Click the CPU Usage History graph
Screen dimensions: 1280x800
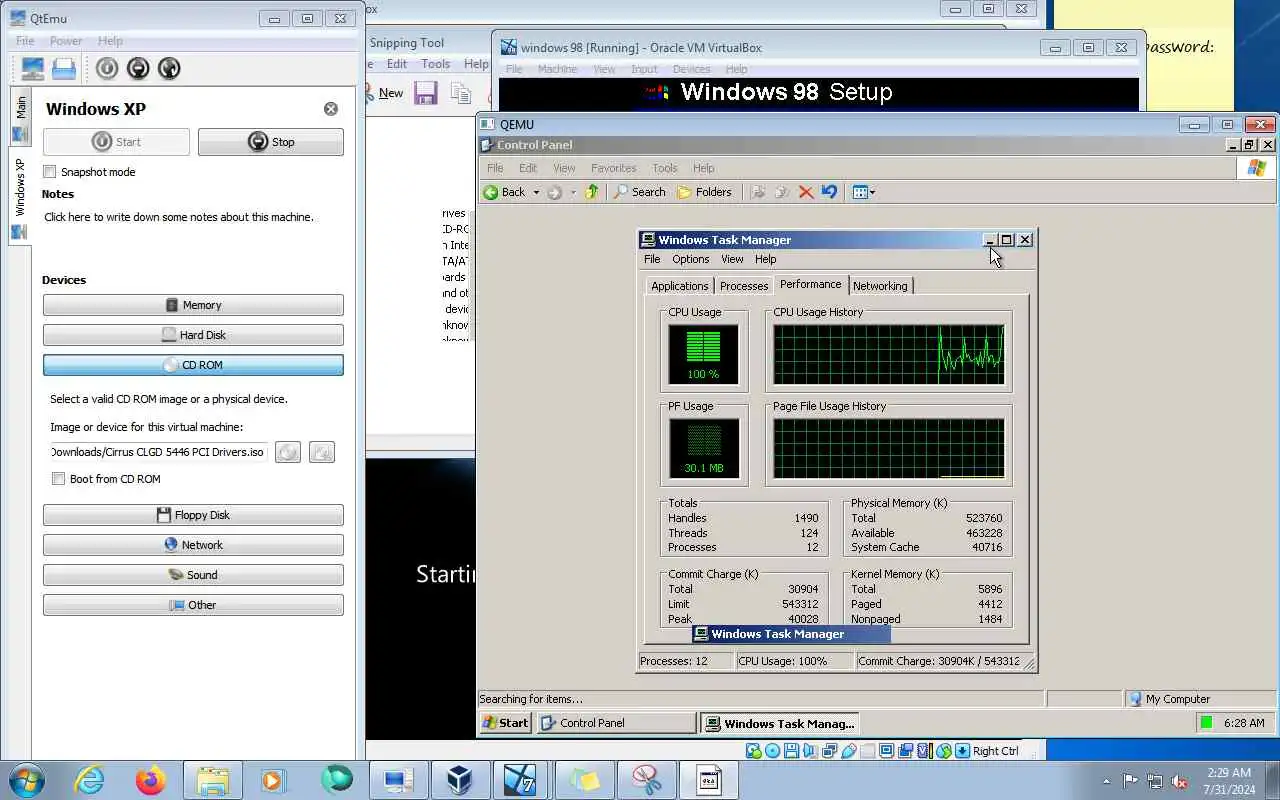[888, 354]
